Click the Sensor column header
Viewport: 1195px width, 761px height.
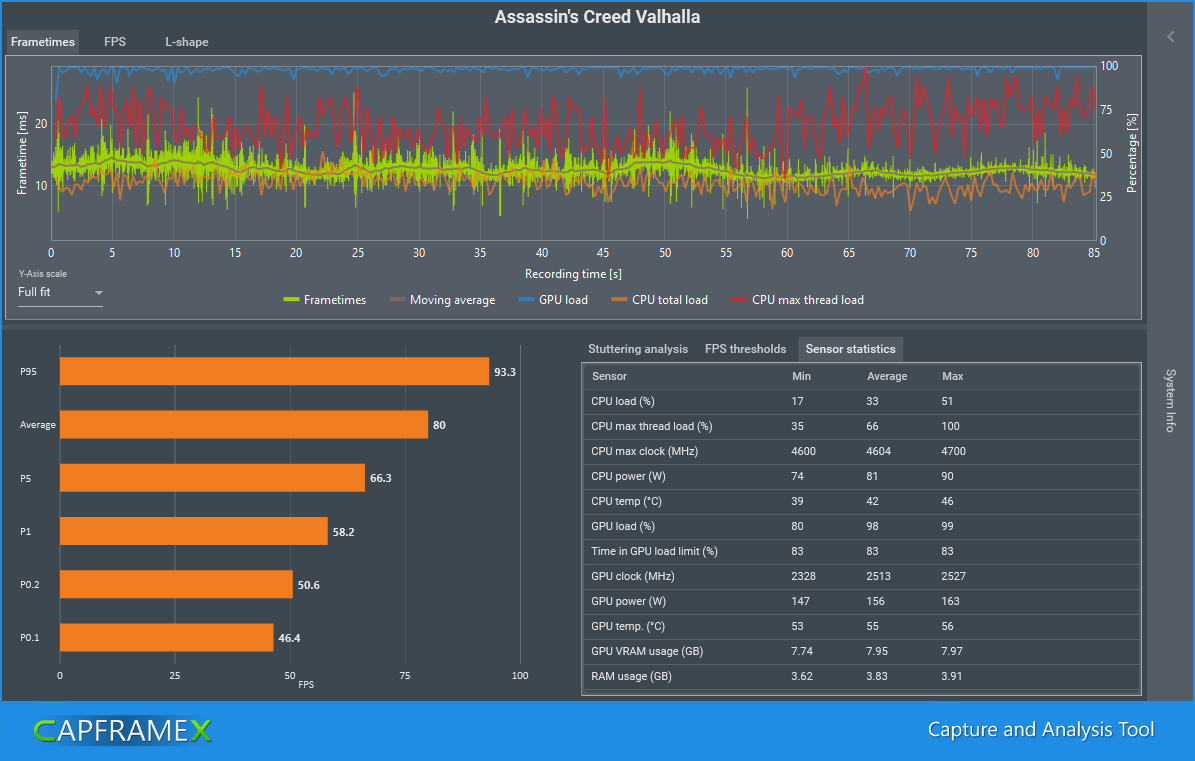tap(610, 377)
